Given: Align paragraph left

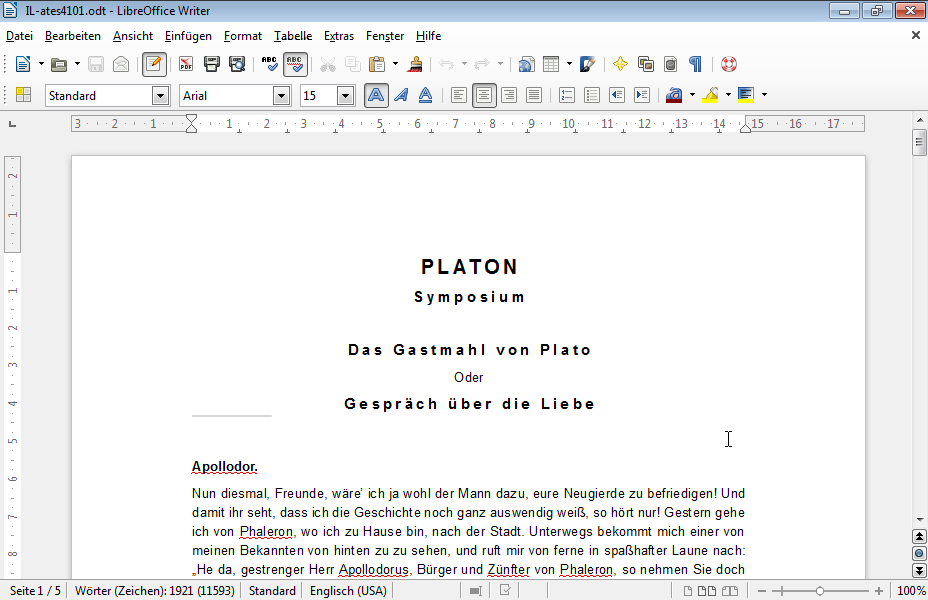Looking at the screenshot, I should coord(459,95).
